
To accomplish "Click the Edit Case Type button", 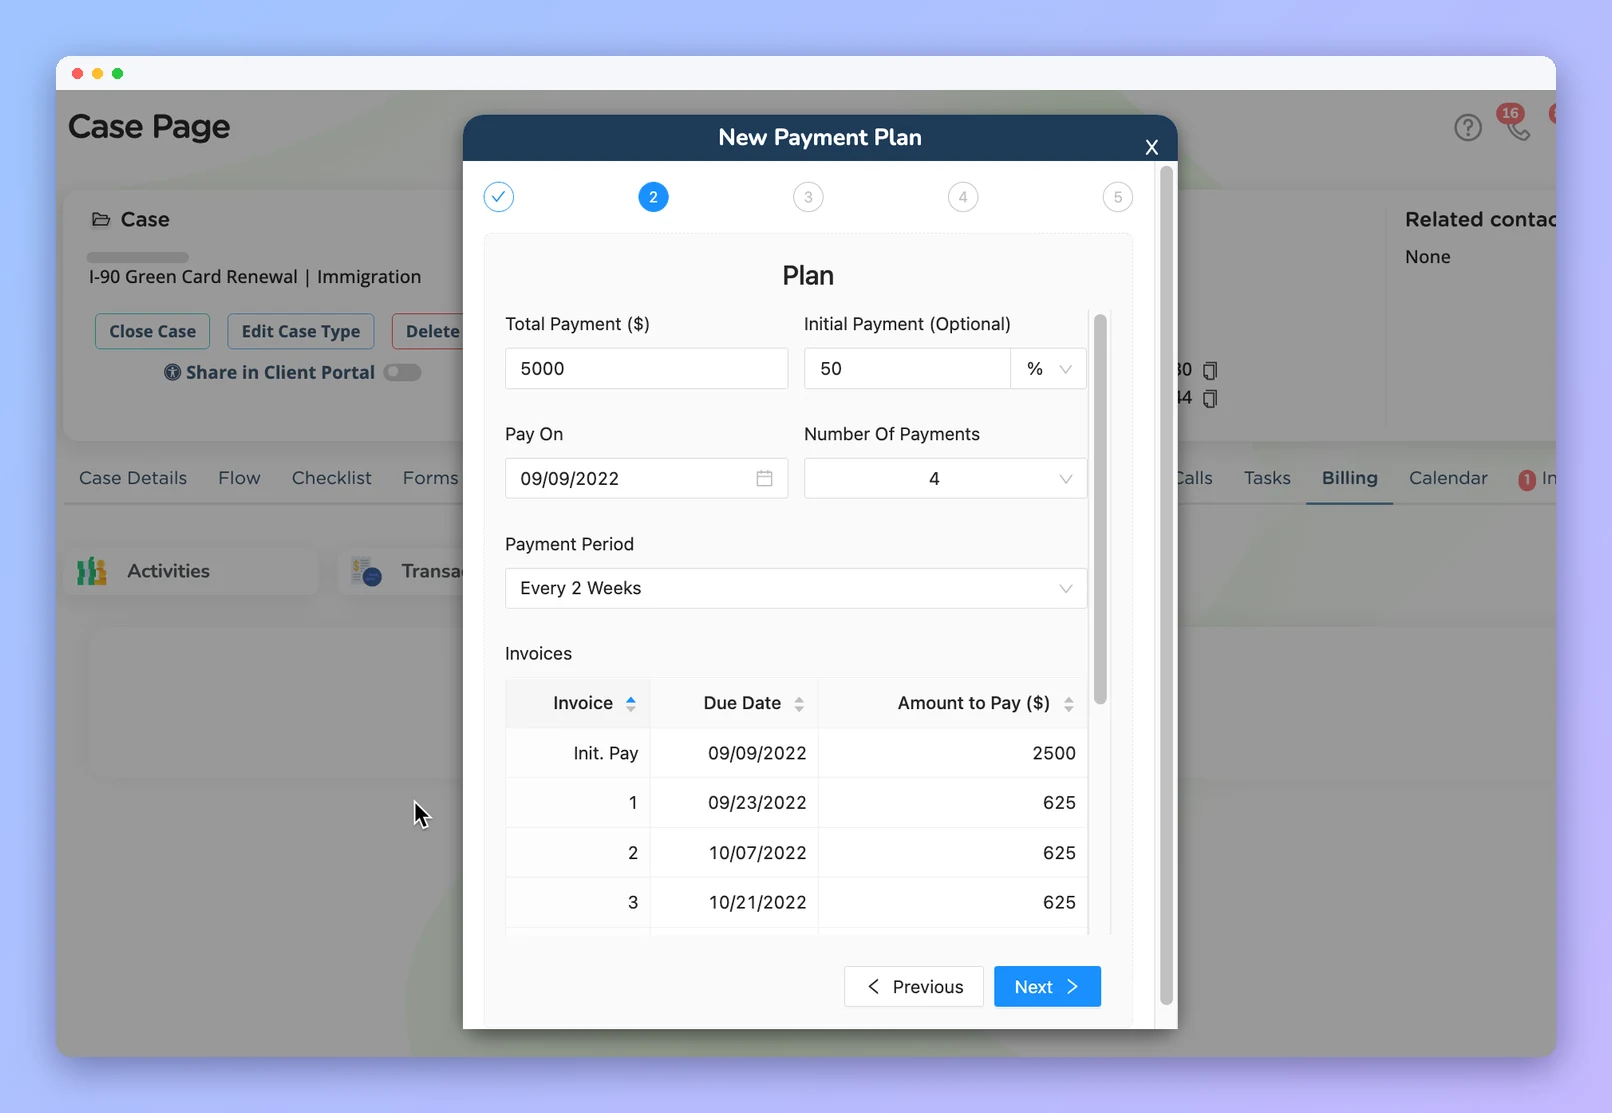I will point(300,331).
